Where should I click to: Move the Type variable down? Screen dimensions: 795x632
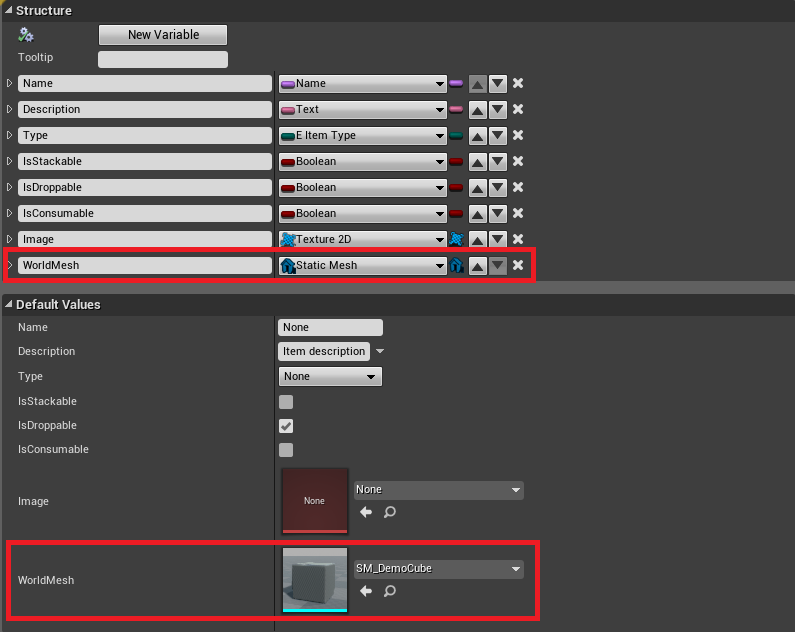tap(498, 136)
